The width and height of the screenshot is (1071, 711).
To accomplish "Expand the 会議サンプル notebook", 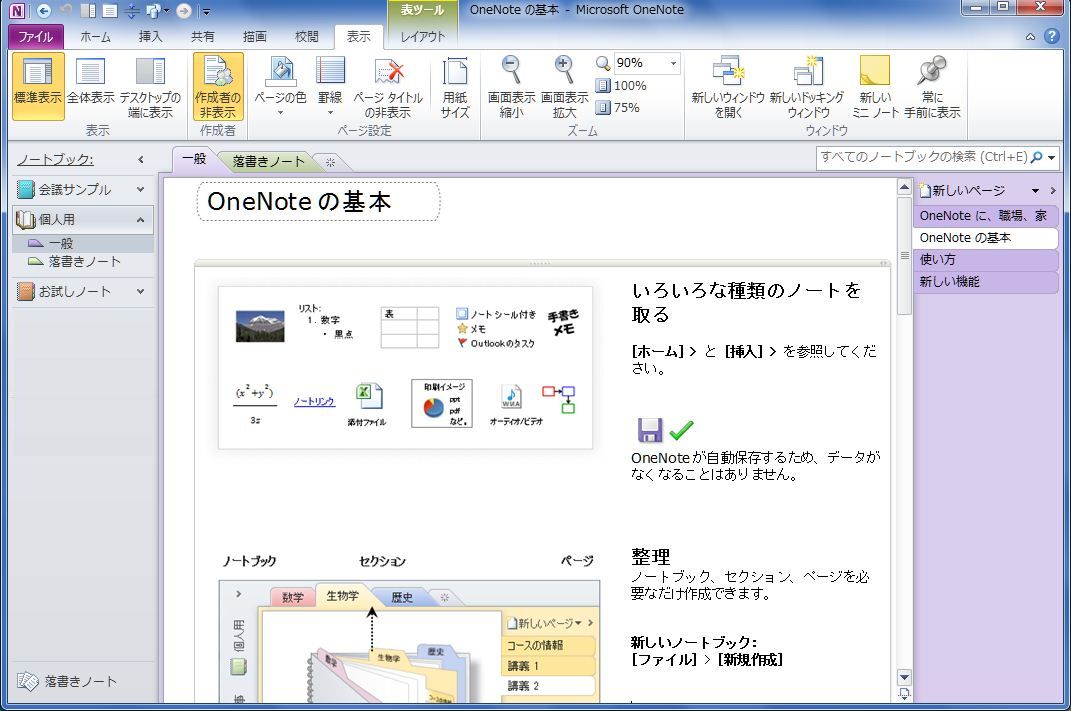I will coord(140,189).
